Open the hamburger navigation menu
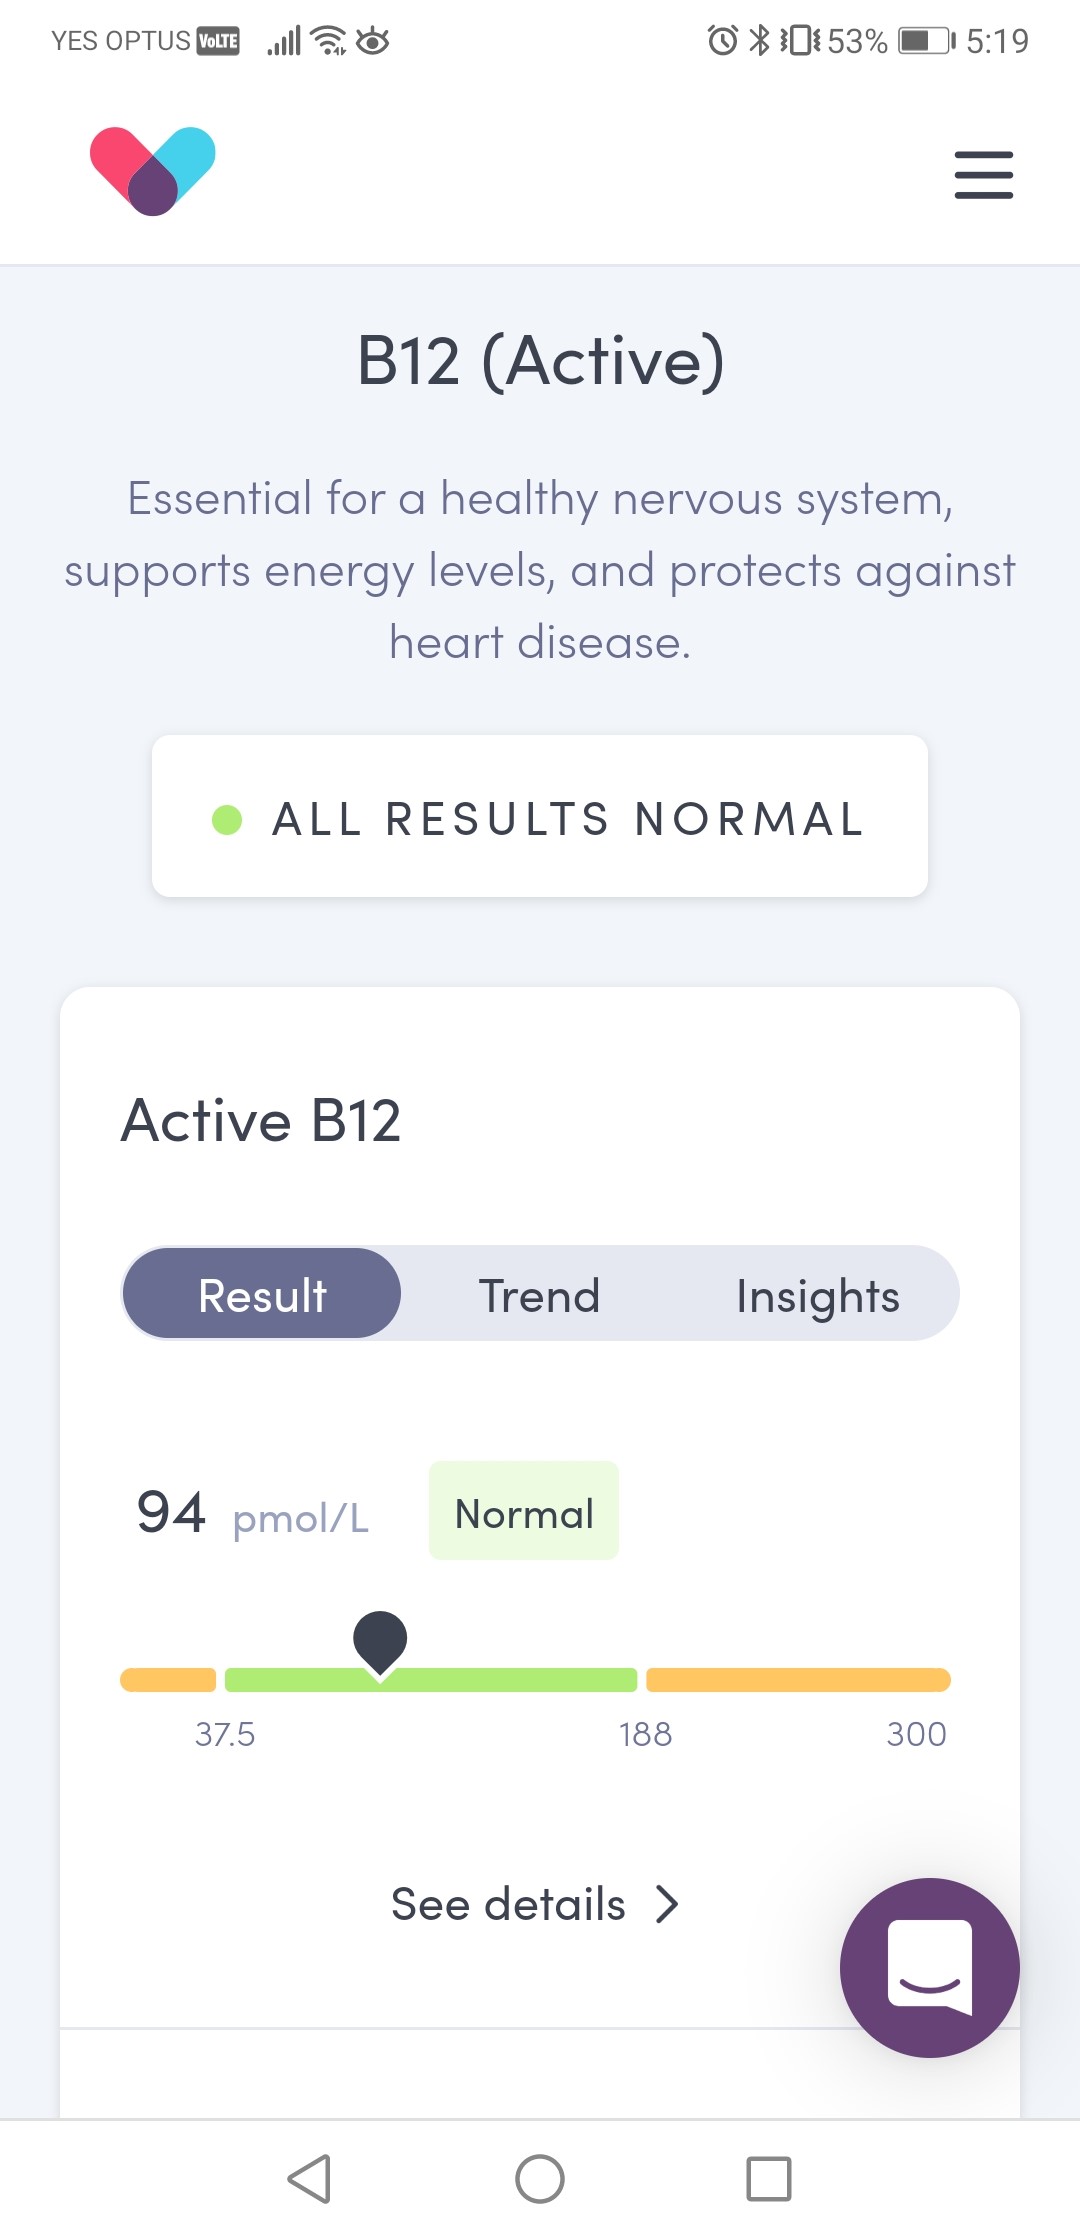1080x2240 pixels. pos(983,175)
